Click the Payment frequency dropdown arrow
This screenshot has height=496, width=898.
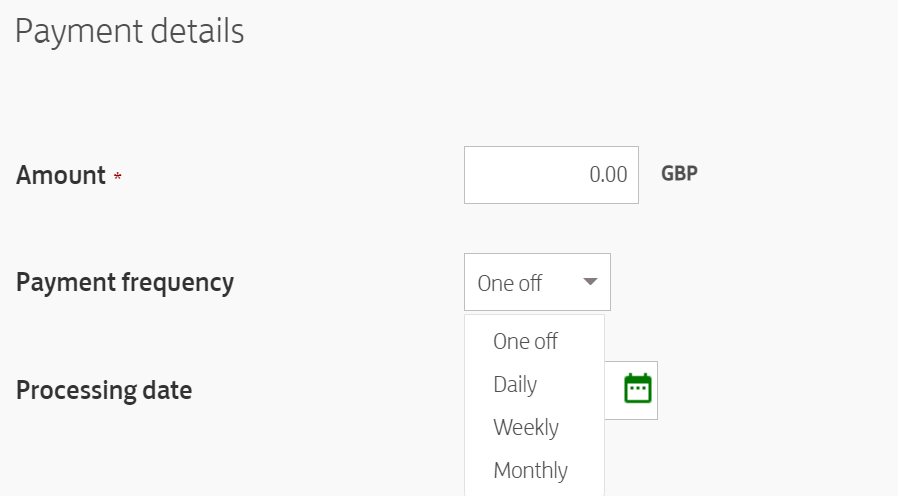coord(590,282)
